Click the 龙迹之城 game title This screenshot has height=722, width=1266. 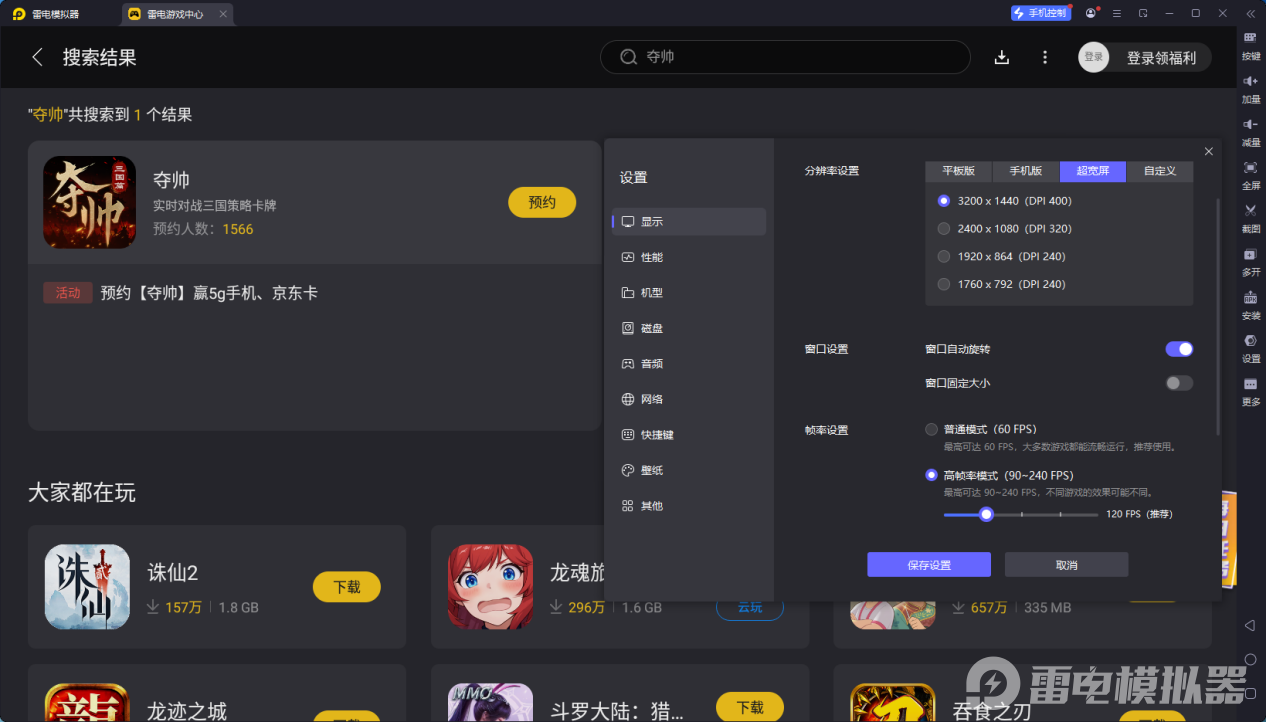point(187,711)
